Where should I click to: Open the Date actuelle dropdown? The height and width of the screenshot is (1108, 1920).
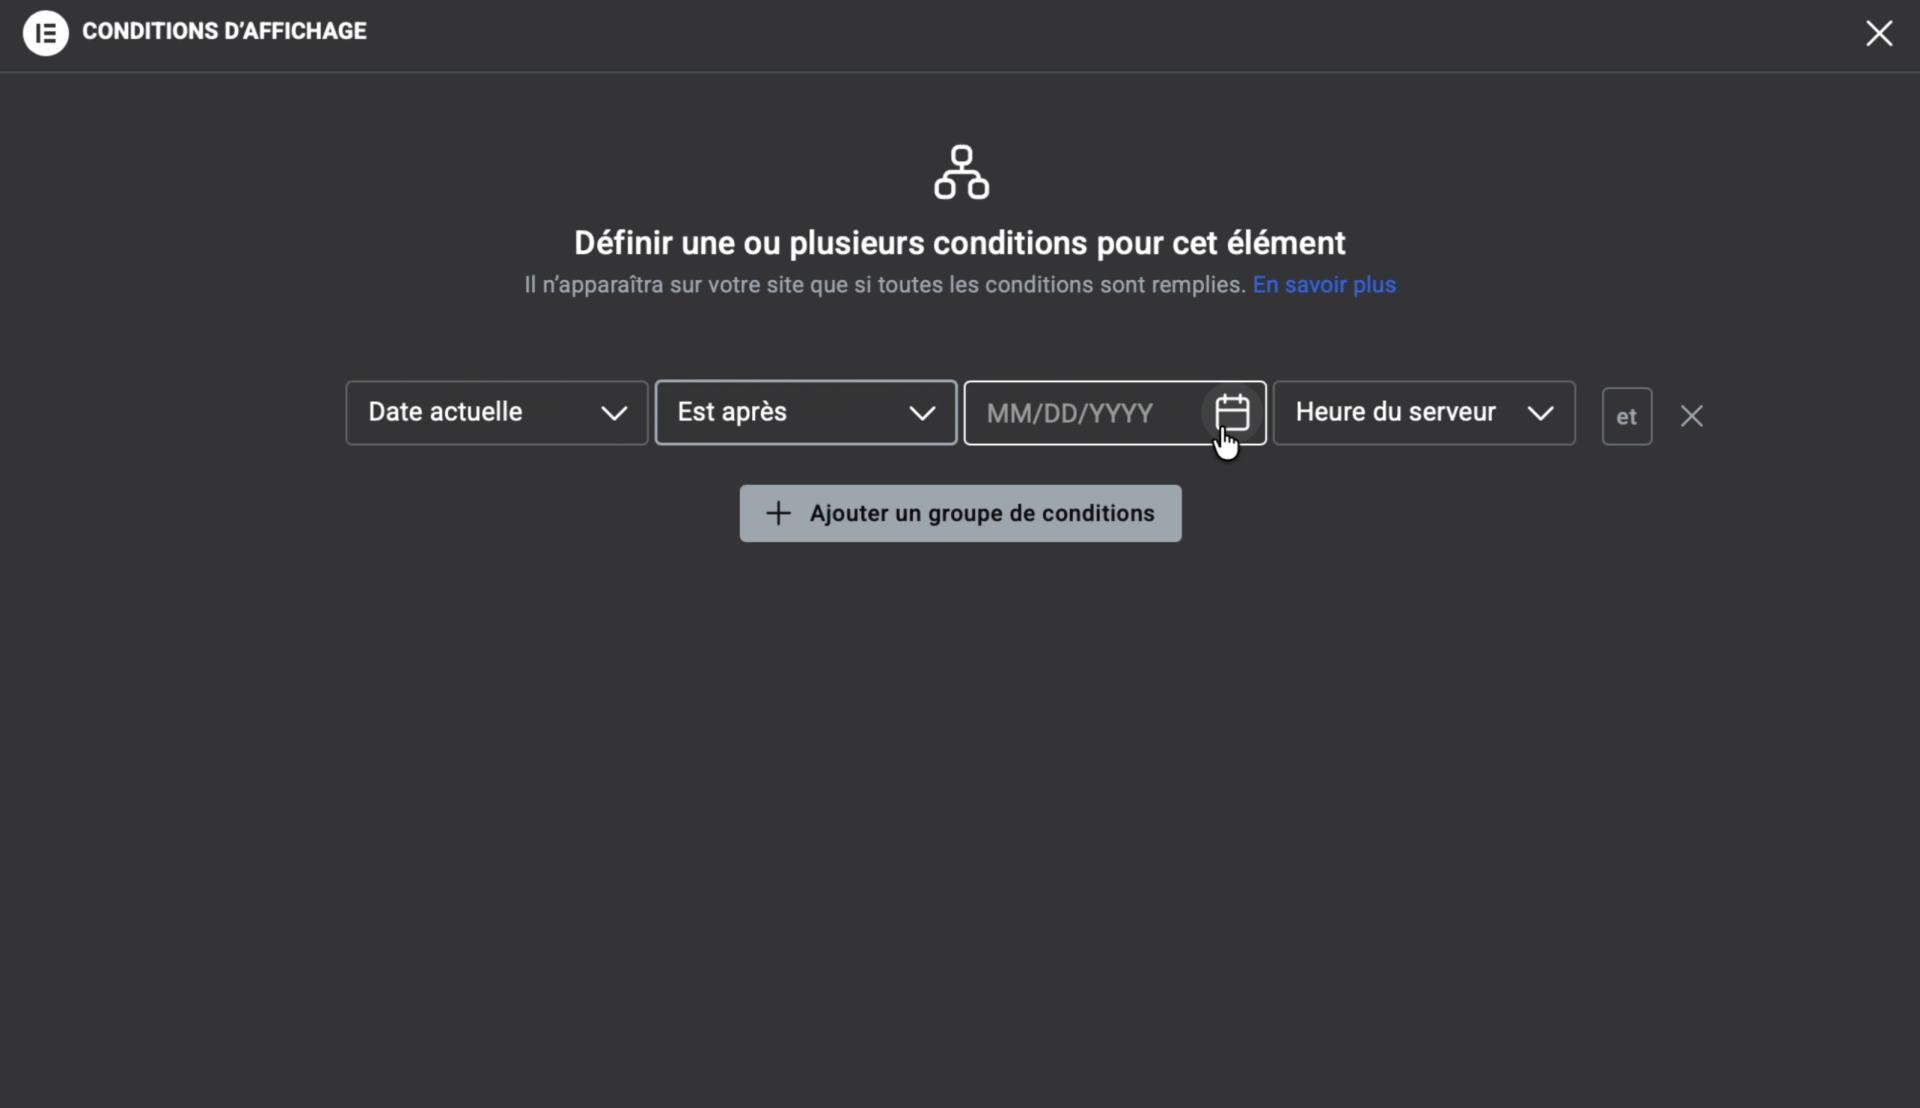coord(495,412)
